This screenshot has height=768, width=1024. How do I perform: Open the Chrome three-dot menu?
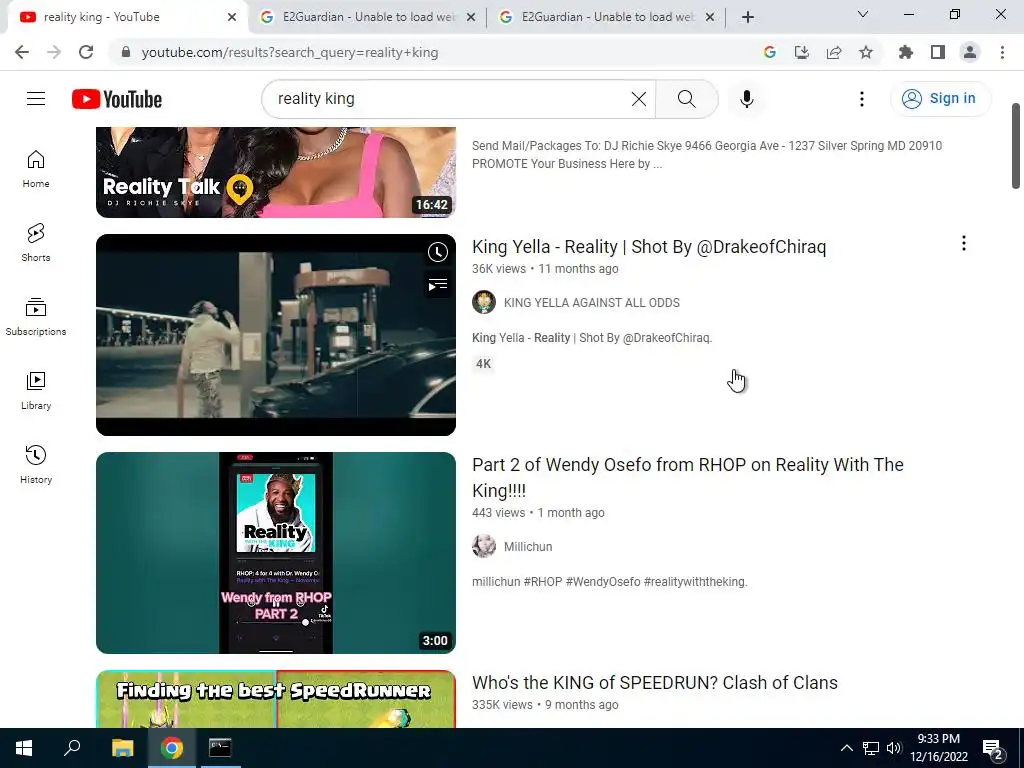click(1002, 52)
